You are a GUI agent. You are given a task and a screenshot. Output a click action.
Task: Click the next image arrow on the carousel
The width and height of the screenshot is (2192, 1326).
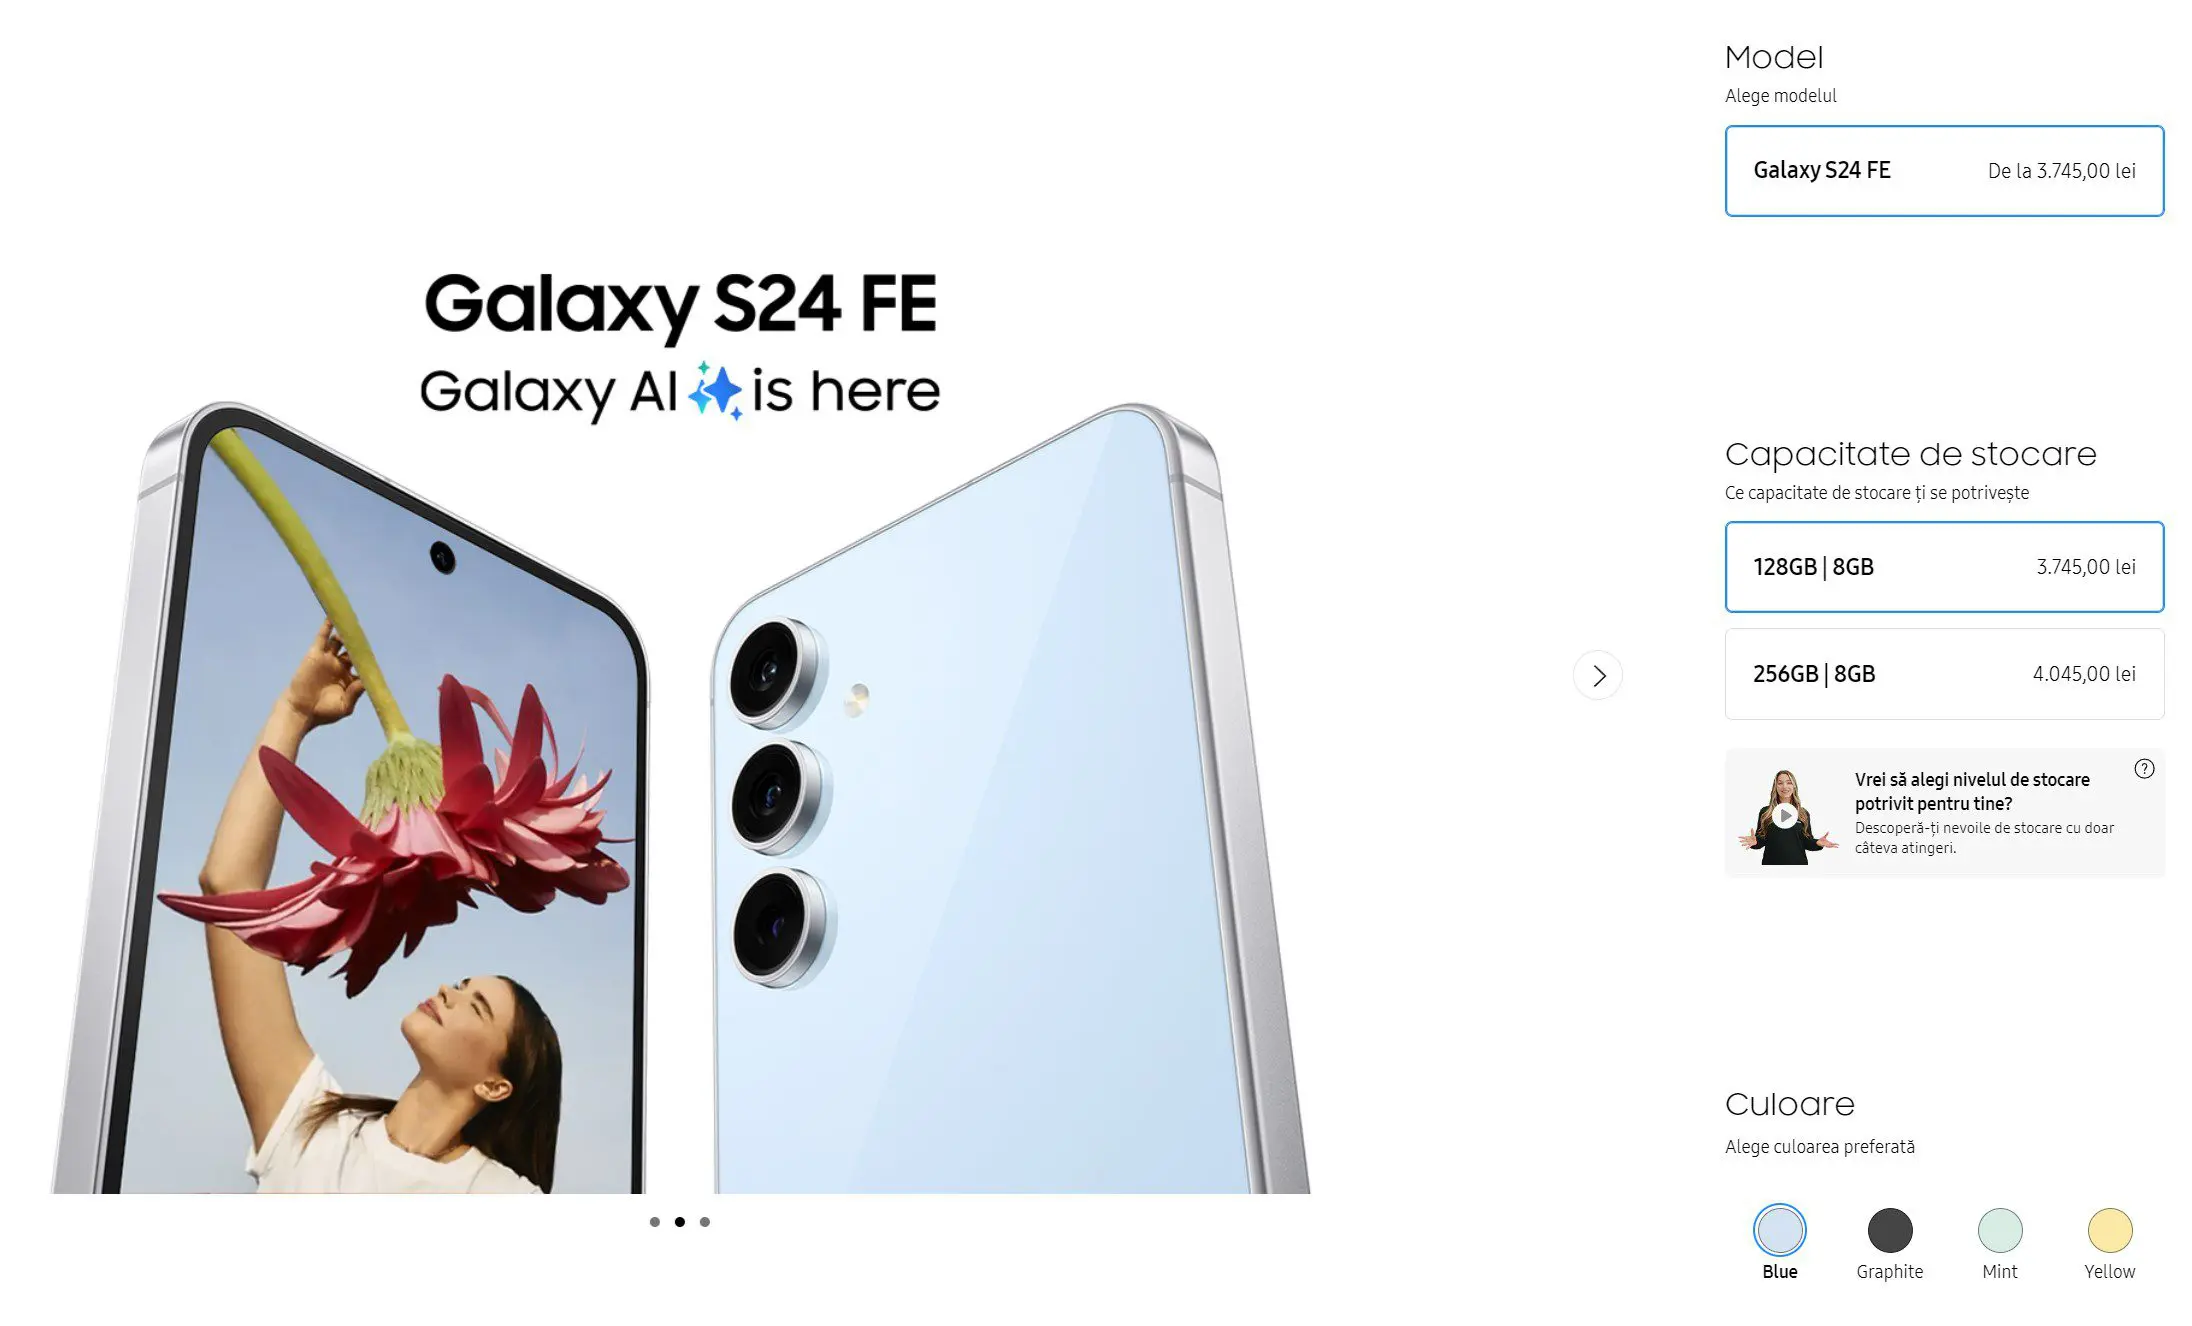pos(1597,676)
